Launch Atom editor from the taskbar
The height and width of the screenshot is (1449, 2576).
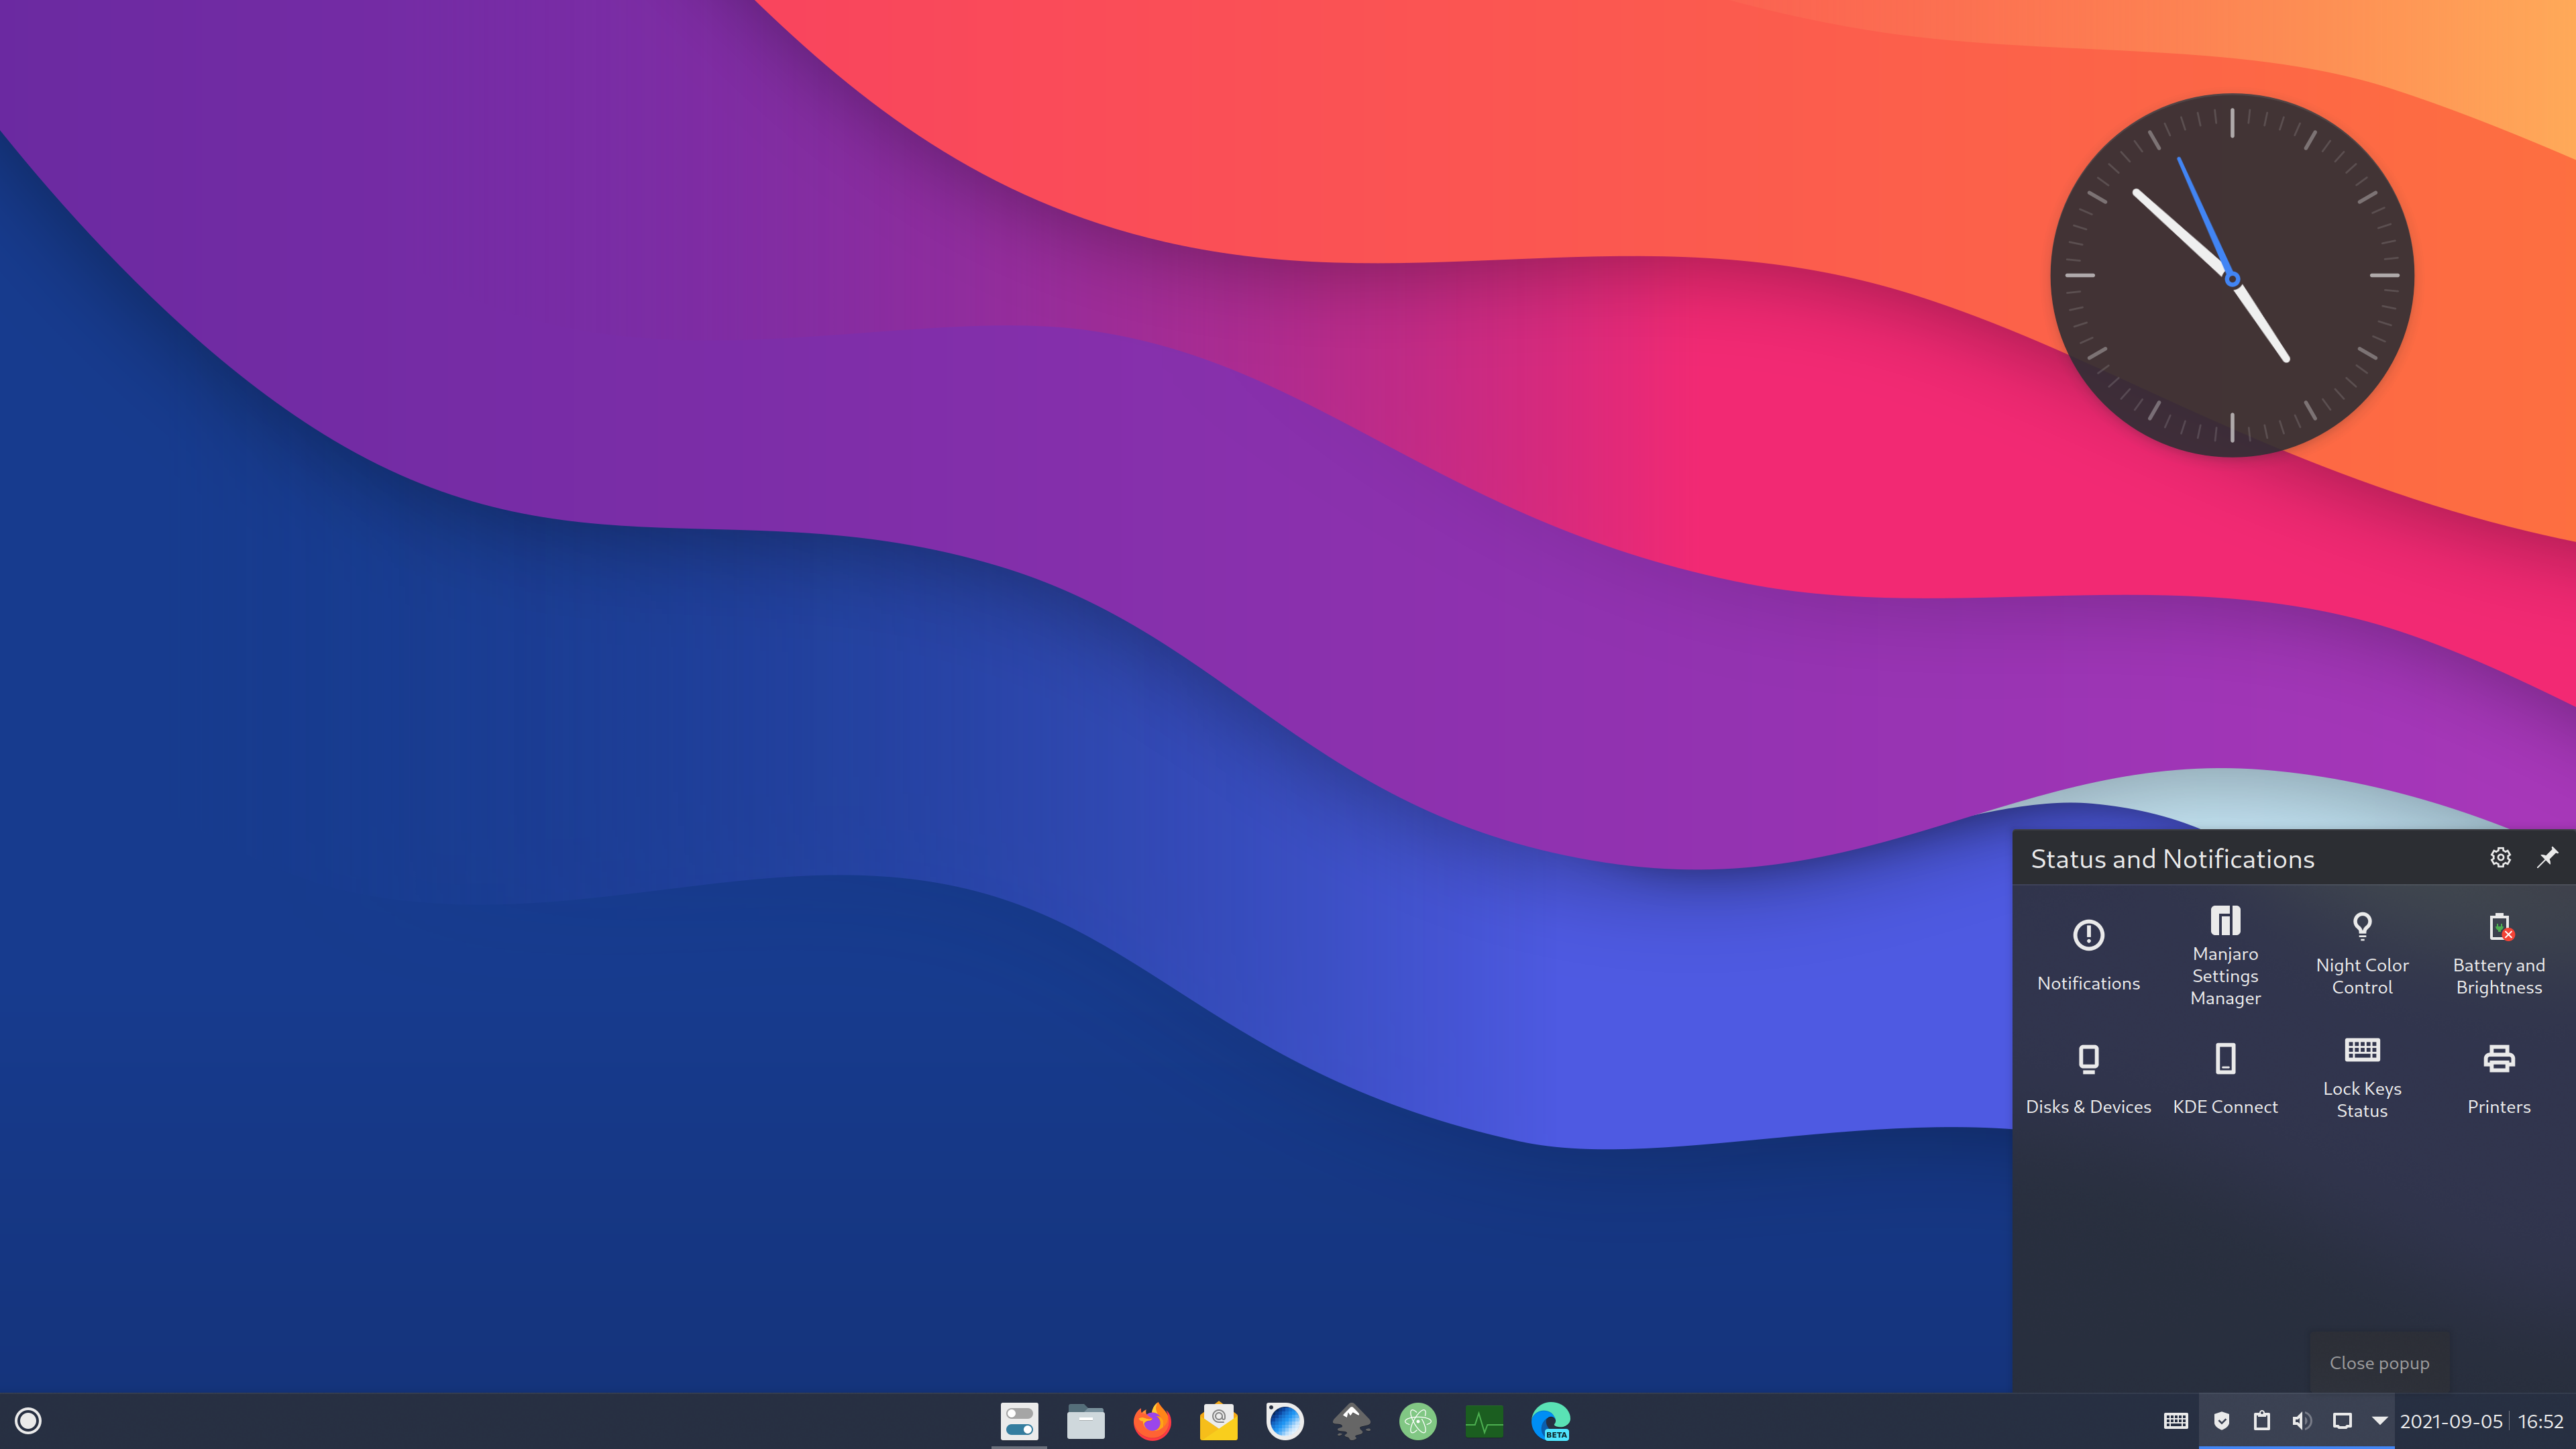click(x=1418, y=1421)
